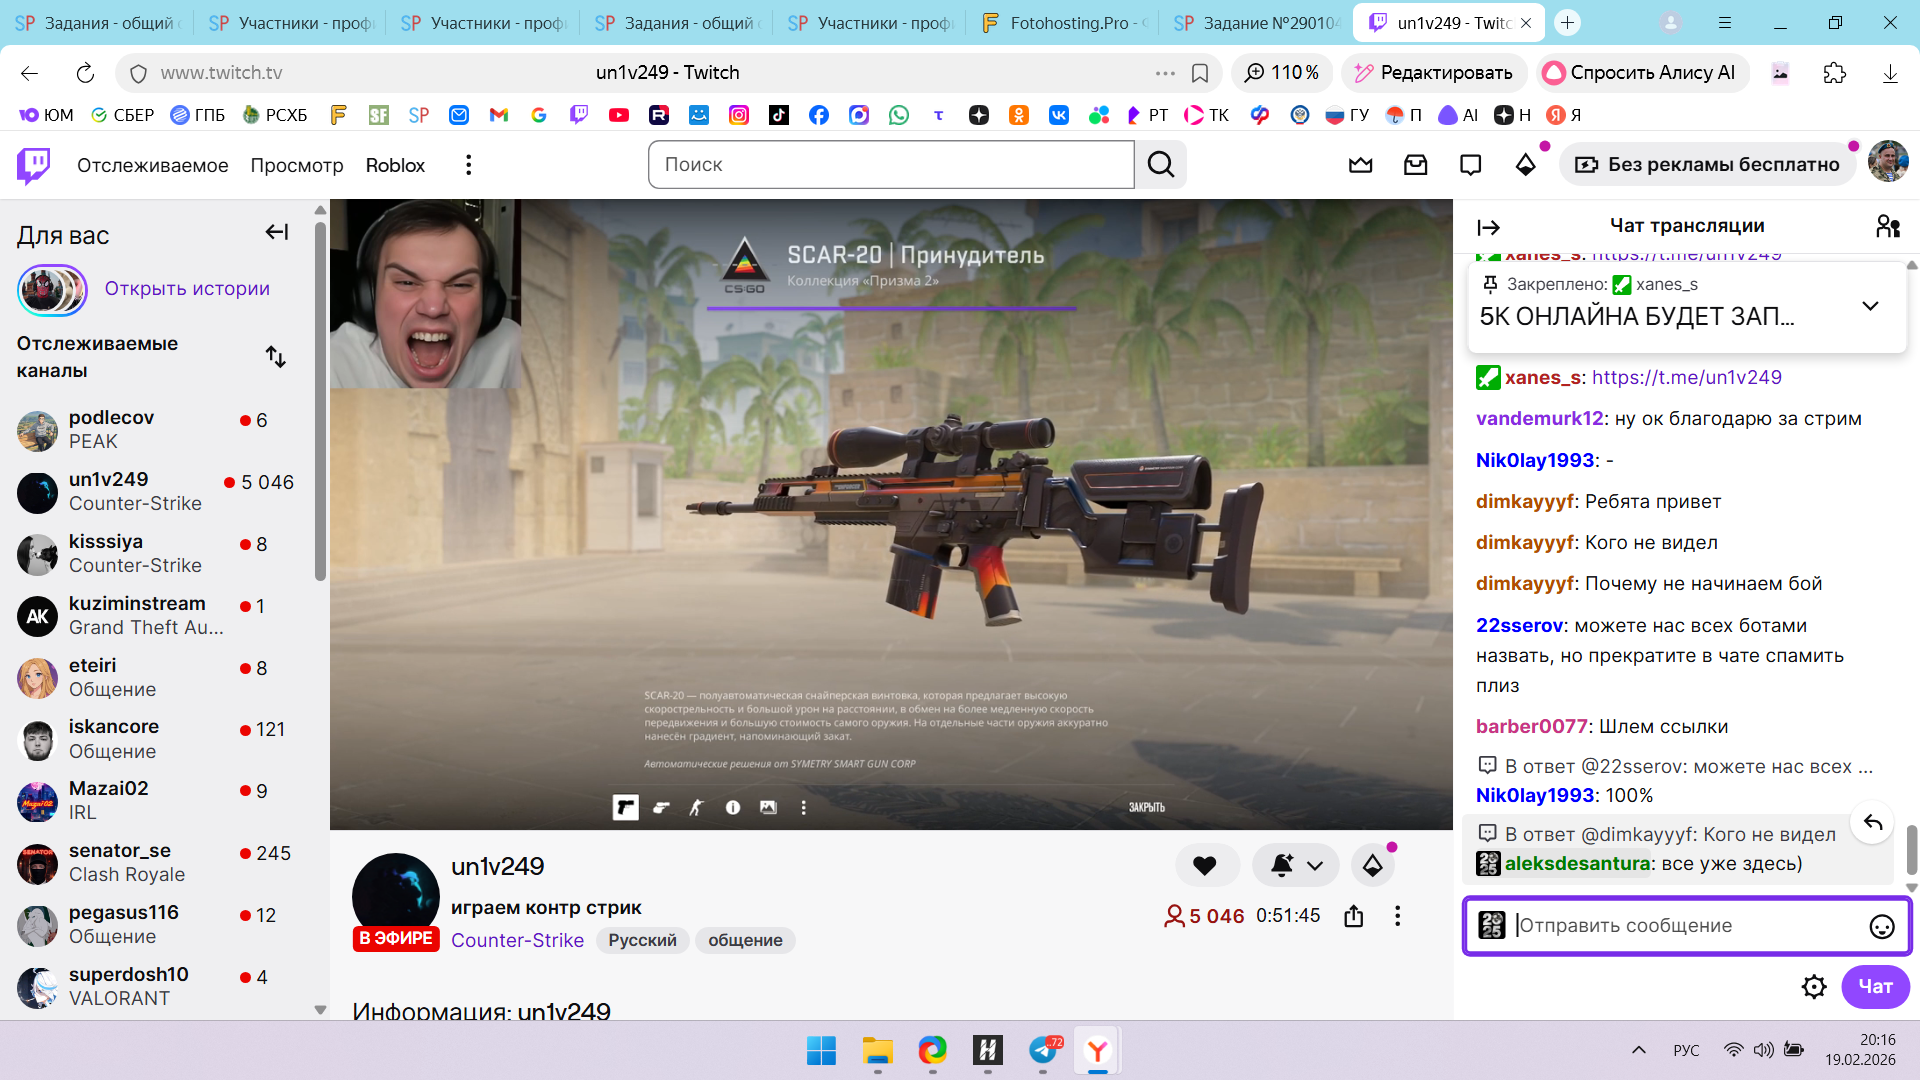Open the three-dot more navigation menu
The image size is (1920, 1080).
click(468, 165)
